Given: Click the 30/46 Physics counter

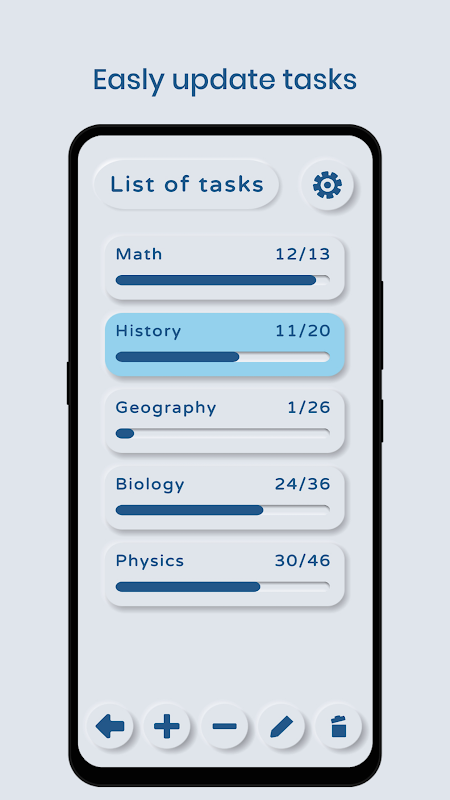Looking at the screenshot, I should (x=303, y=561).
